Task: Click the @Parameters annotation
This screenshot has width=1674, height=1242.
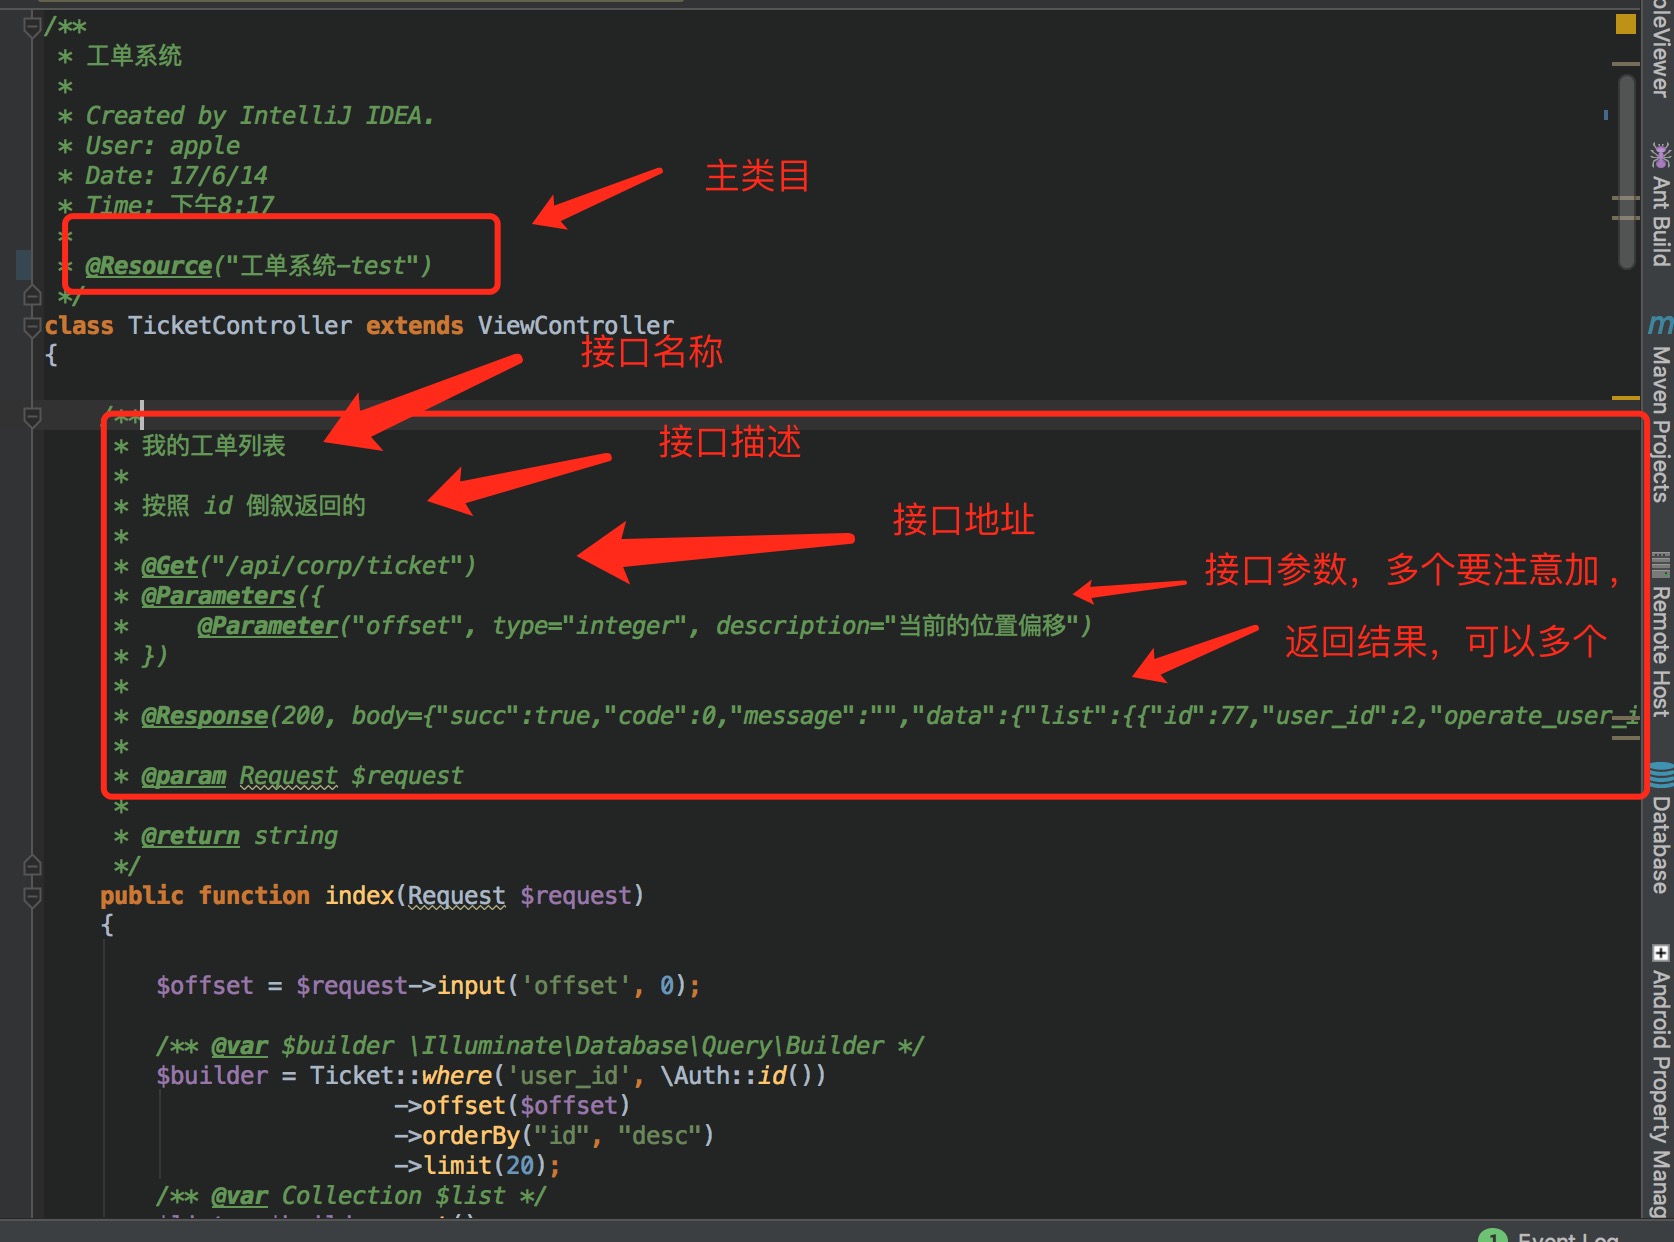Action: (219, 596)
